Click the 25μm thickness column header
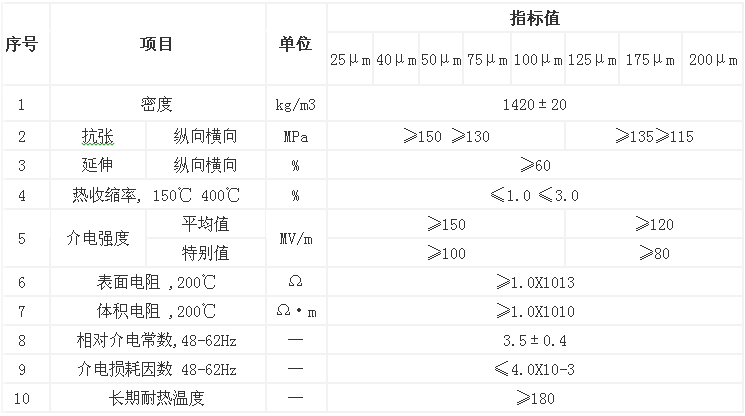Image resolution: width=745 pixels, height=416 pixels. click(350, 60)
